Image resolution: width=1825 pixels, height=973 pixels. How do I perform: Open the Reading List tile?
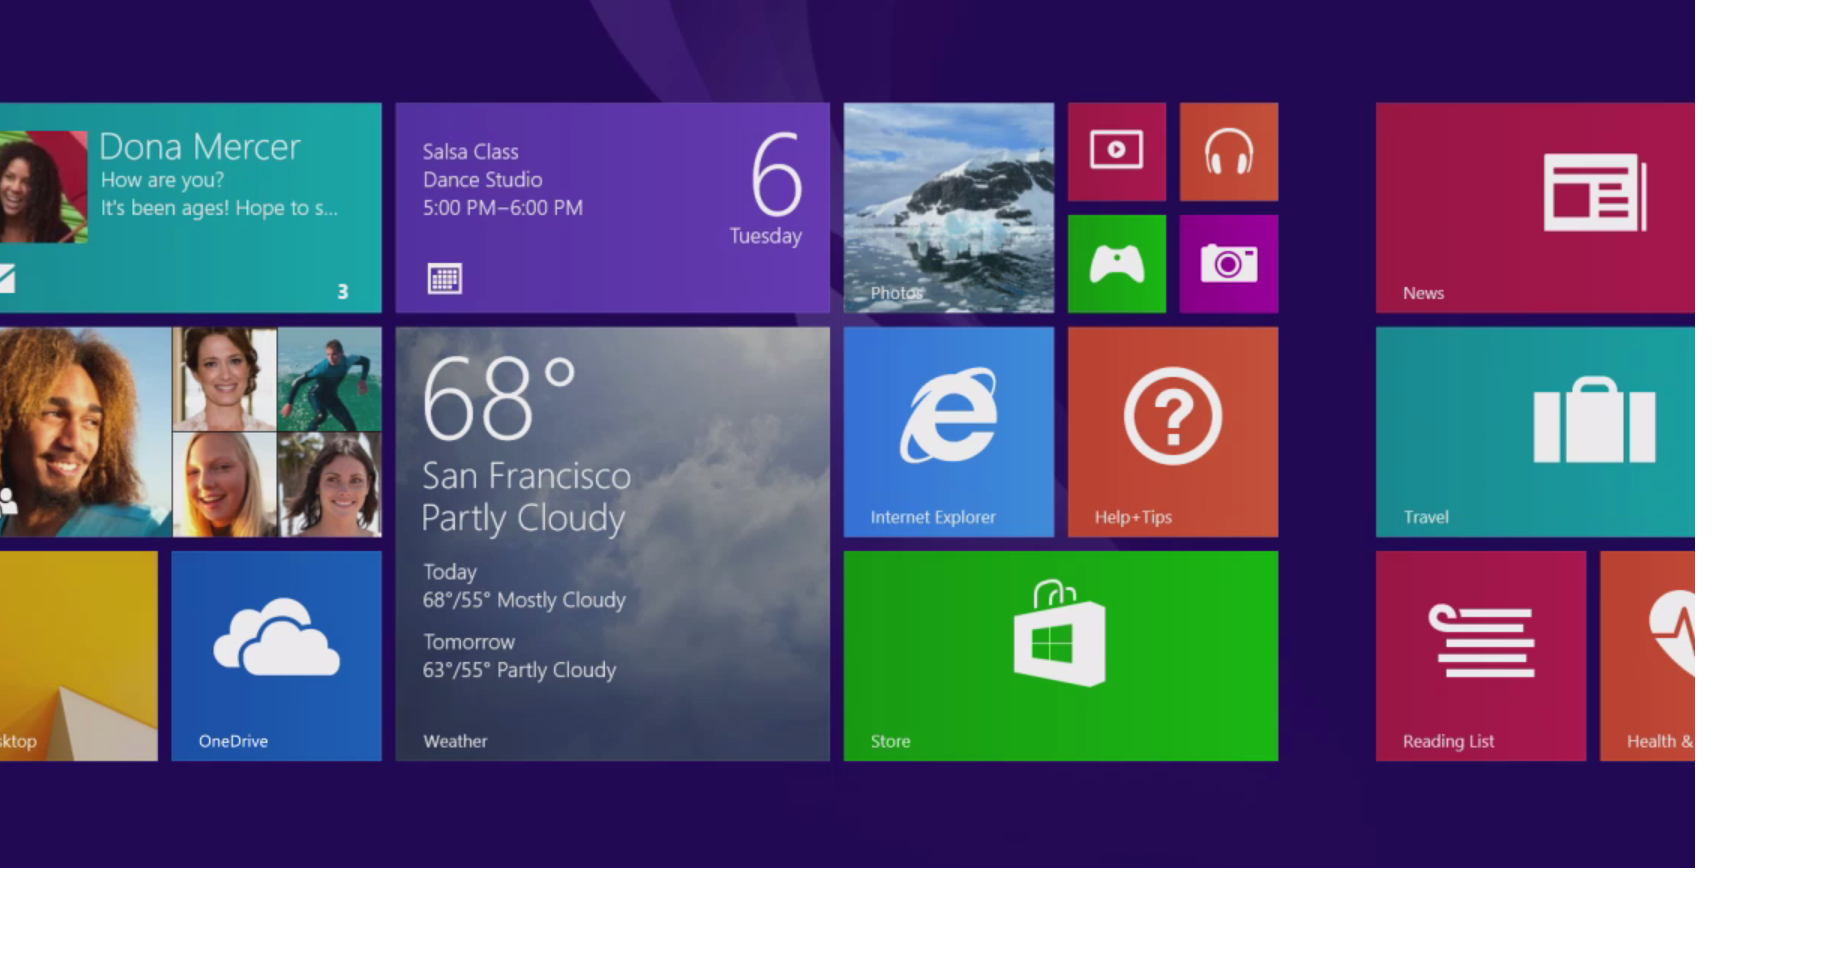pos(1480,655)
